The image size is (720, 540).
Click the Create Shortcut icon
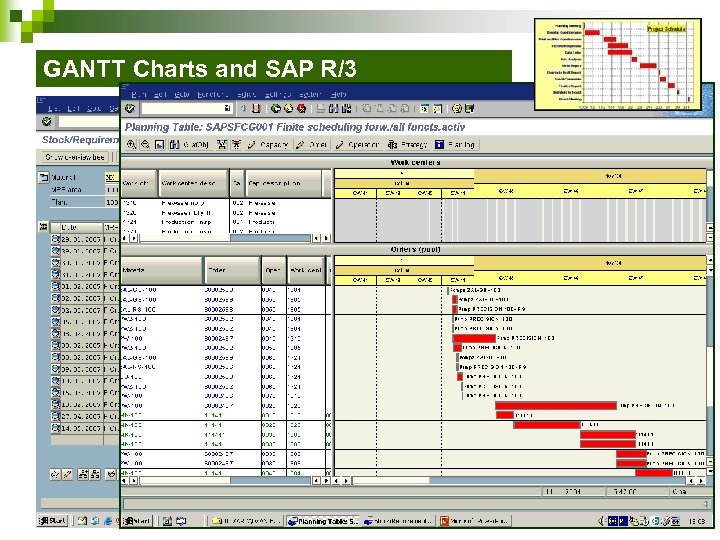point(438,109)
